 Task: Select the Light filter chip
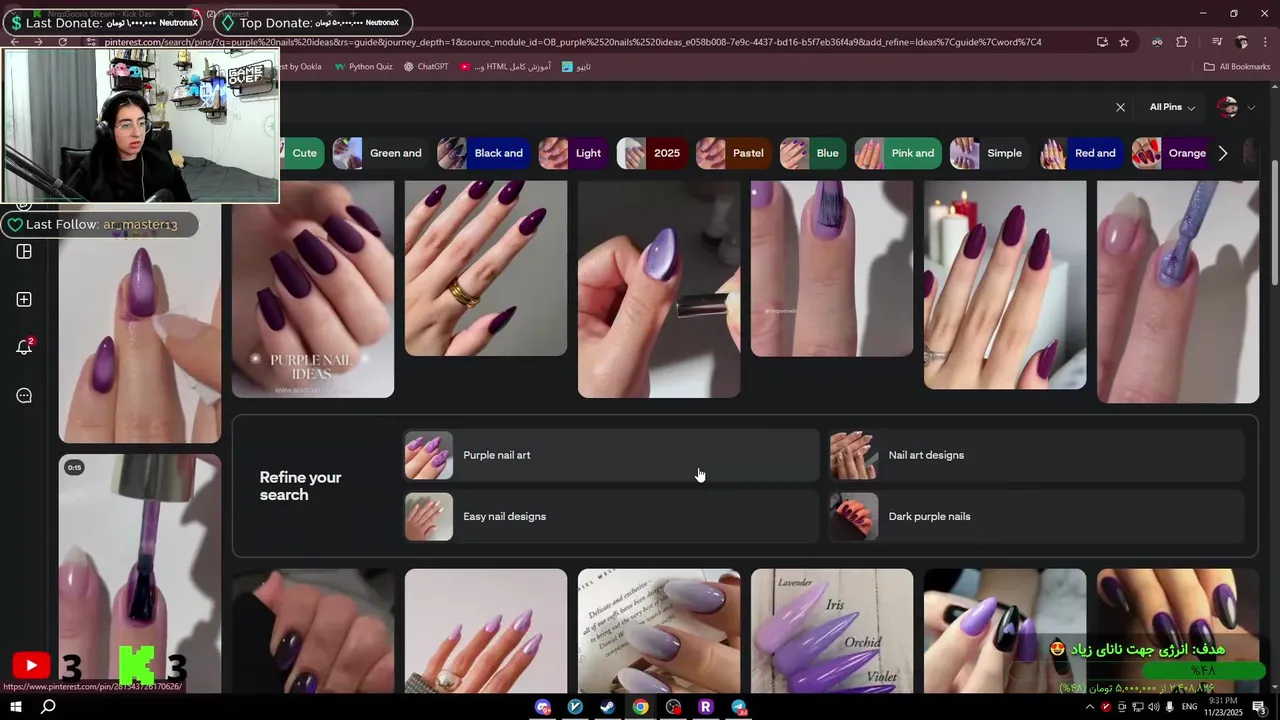click(x=573, y=153)
